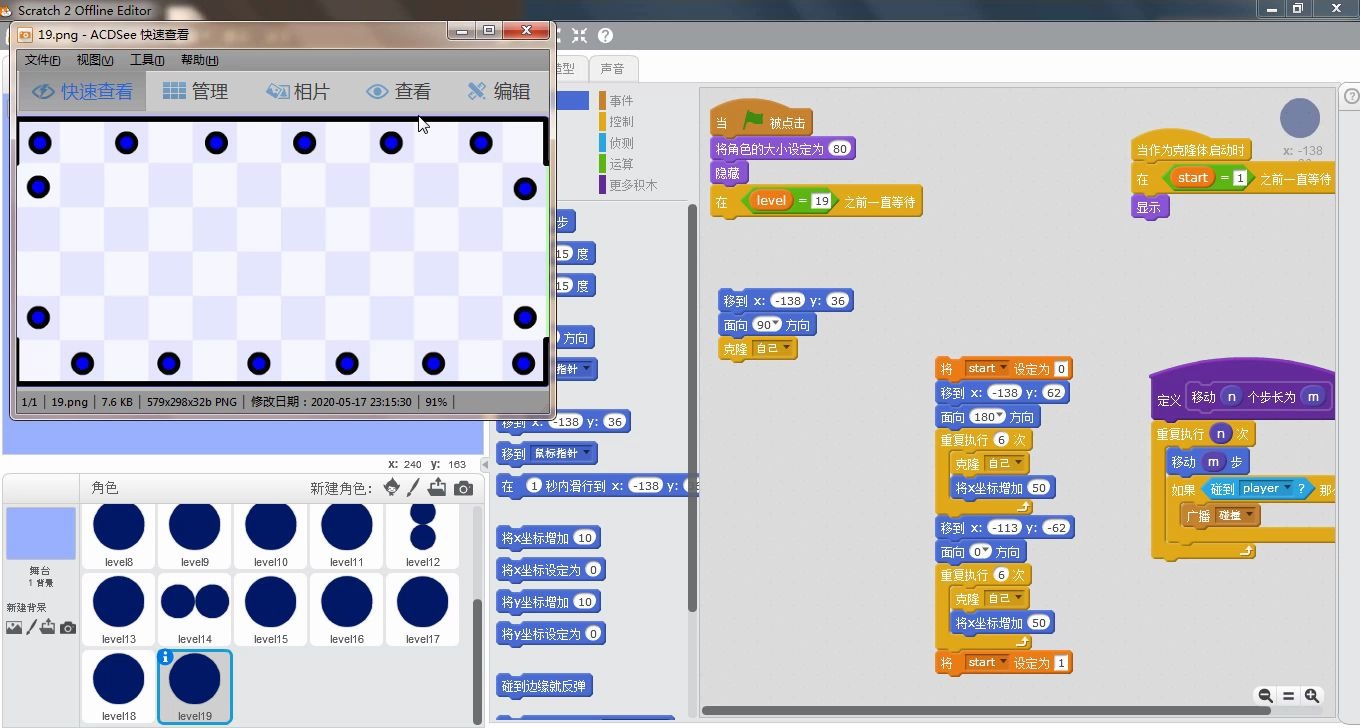Viewport: 1360px width, 728px height.
Task: Paint a new backdrop with the brush icon
Action: 33,627
